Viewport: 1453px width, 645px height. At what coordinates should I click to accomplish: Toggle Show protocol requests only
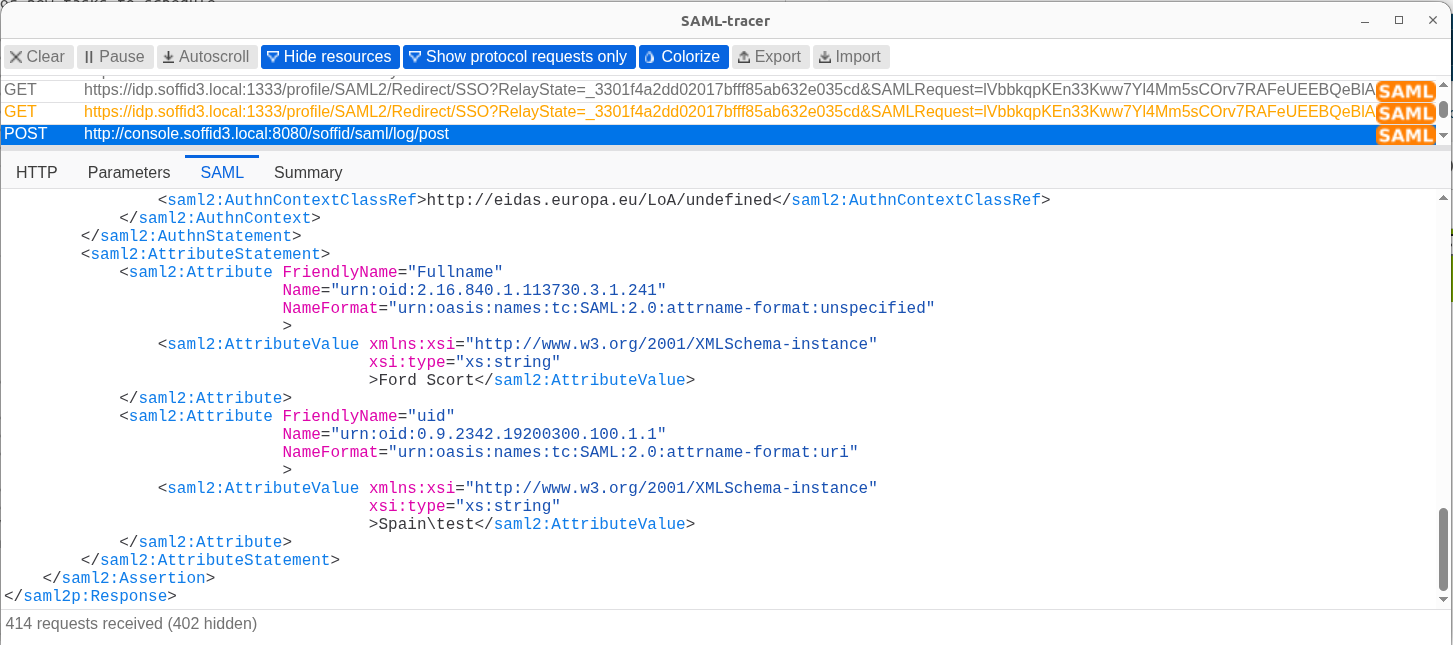click(x=518, y=57)
